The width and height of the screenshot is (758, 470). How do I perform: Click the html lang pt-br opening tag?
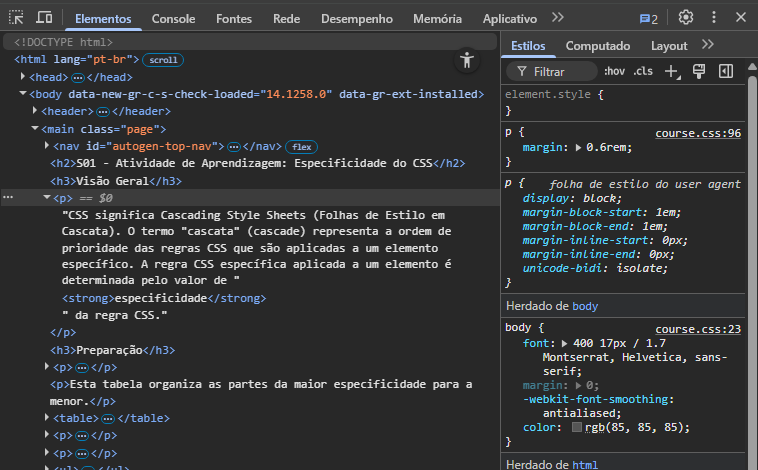tap(77, 59)
